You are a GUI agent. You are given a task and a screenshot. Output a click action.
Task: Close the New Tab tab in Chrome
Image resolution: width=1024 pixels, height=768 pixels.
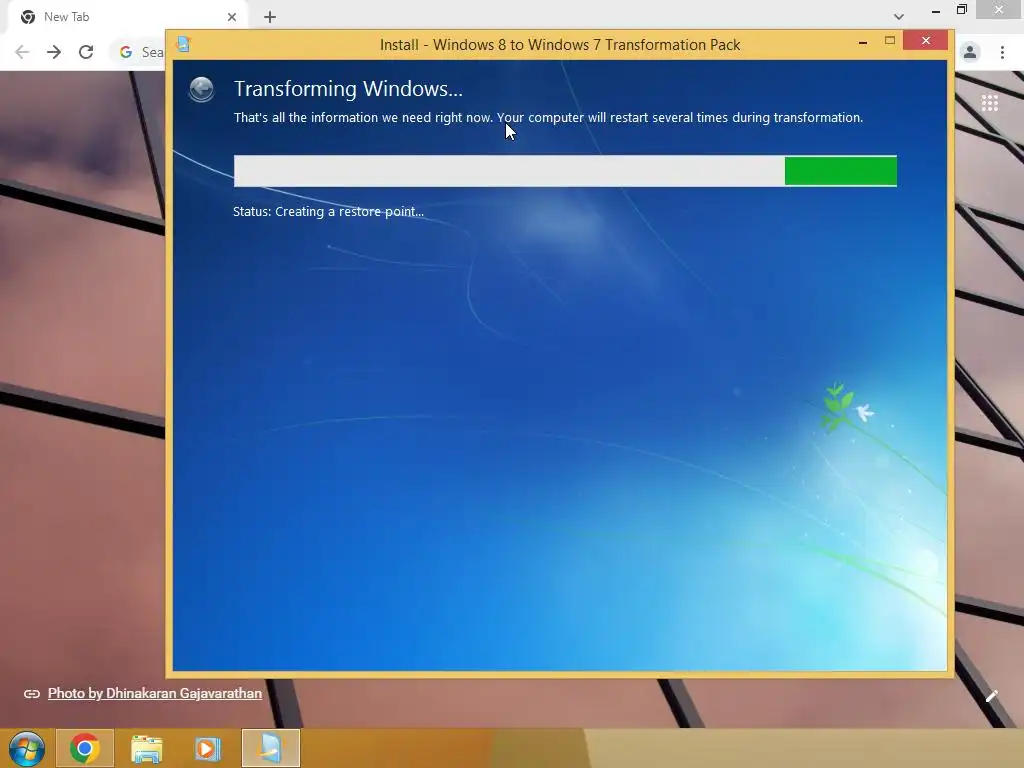point(232,17)
